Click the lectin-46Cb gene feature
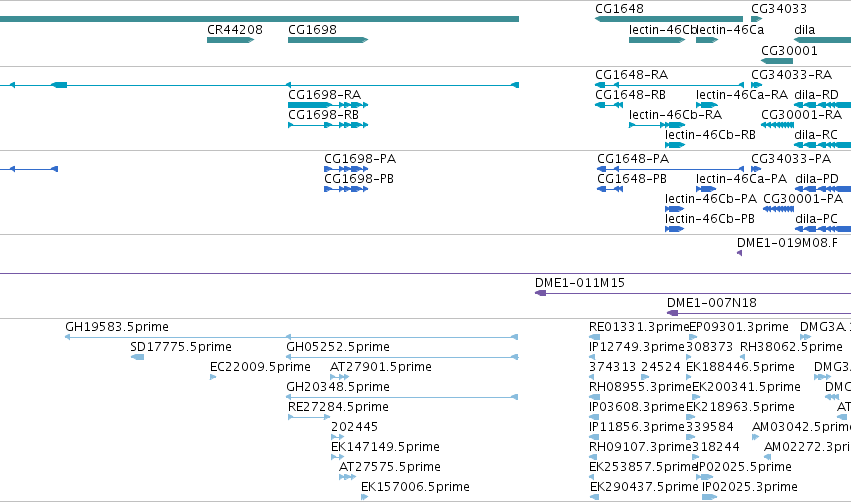 [657, 40]
